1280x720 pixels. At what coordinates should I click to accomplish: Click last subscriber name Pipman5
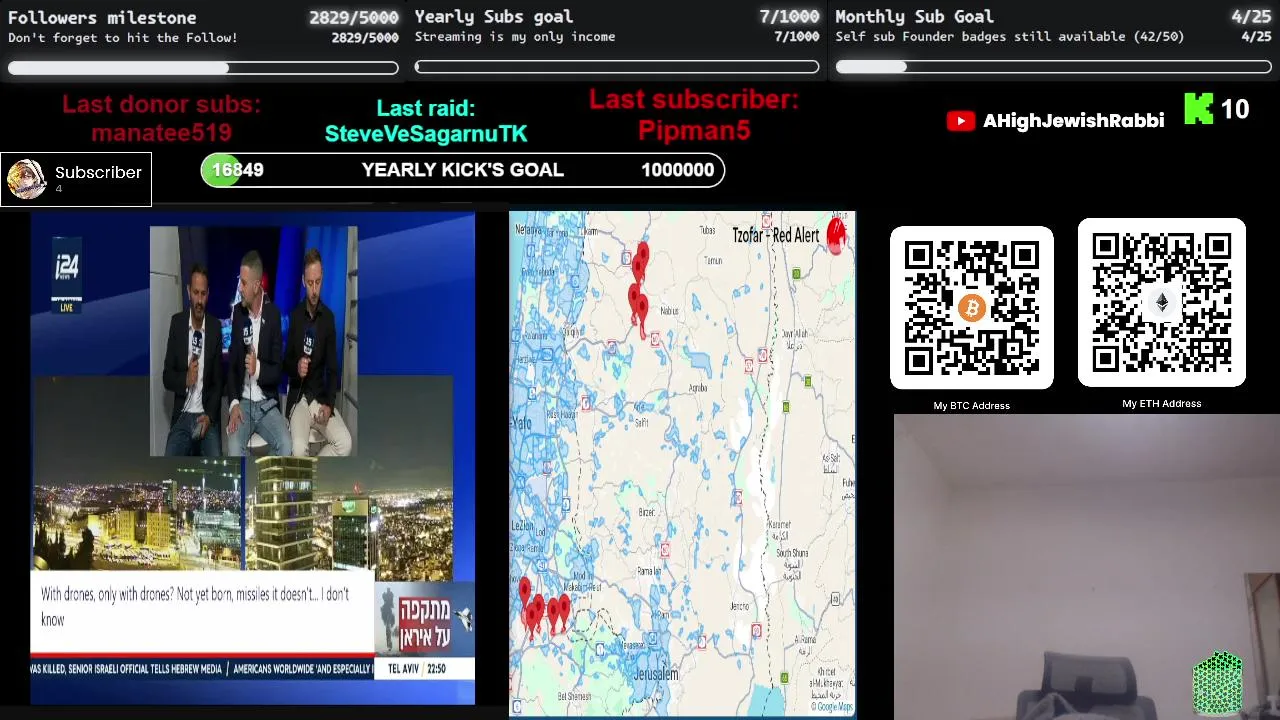coord(694,130)
